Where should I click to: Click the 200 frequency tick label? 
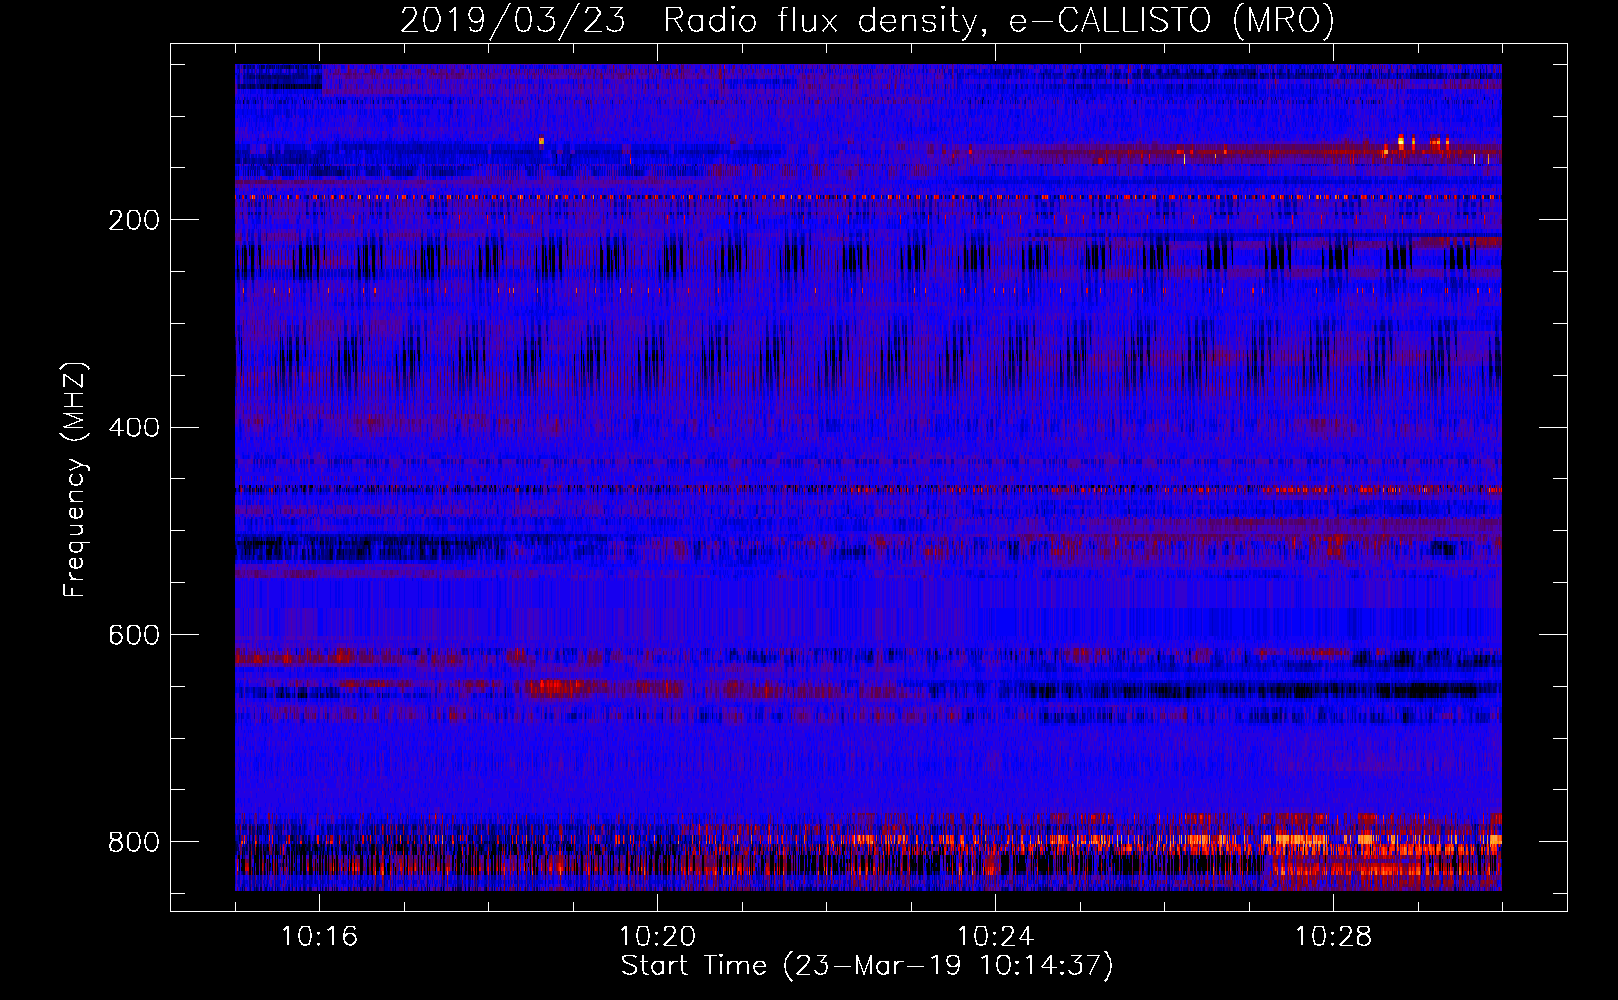(x=133, y=220)
